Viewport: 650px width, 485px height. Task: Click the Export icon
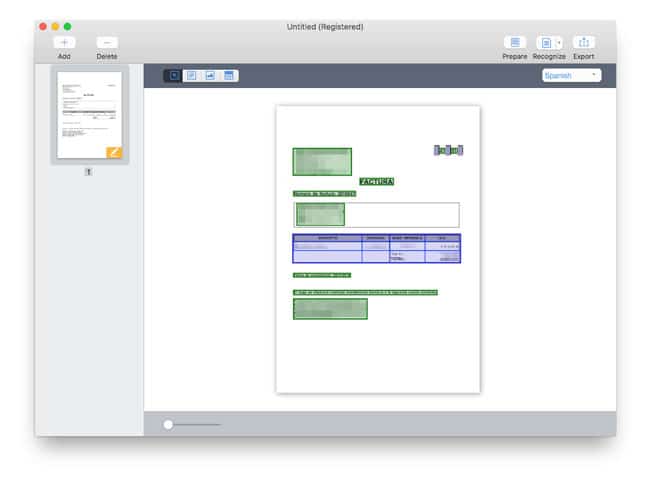pos(584,43)
